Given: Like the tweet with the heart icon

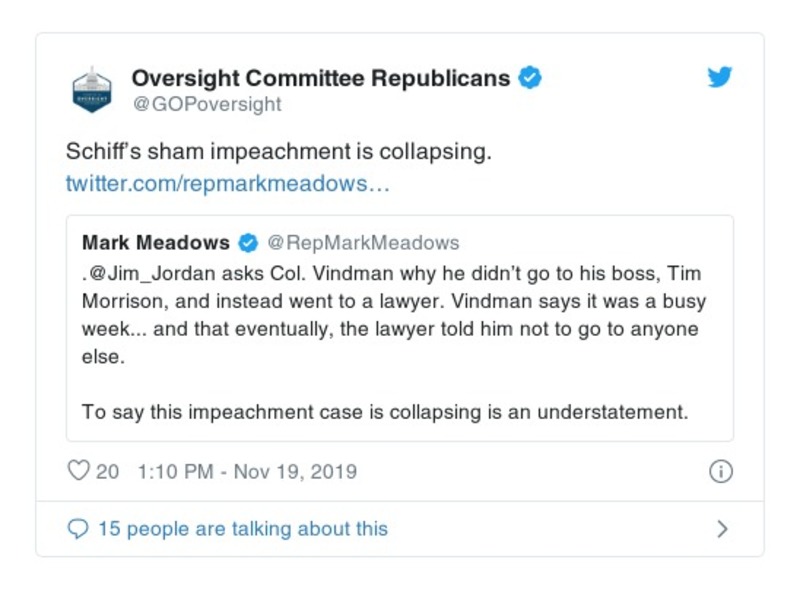Looking at the screenshot, I should [x=78, y=471].
